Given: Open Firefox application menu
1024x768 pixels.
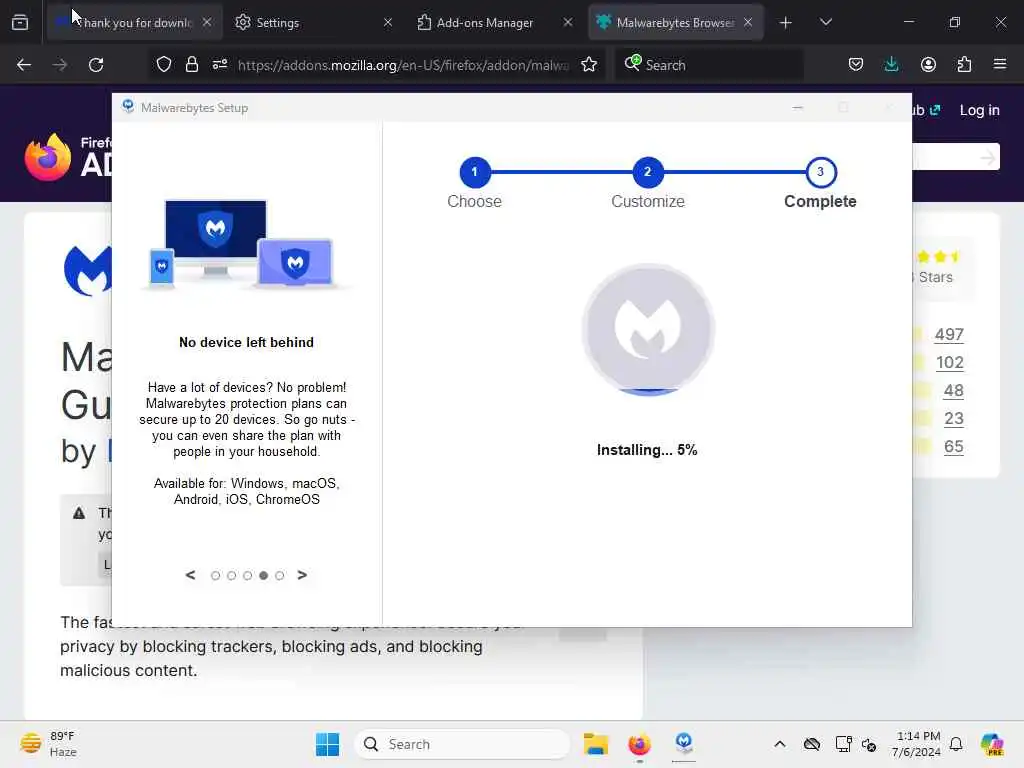Looking at the screenshot, I should [x=1000, y=64].
